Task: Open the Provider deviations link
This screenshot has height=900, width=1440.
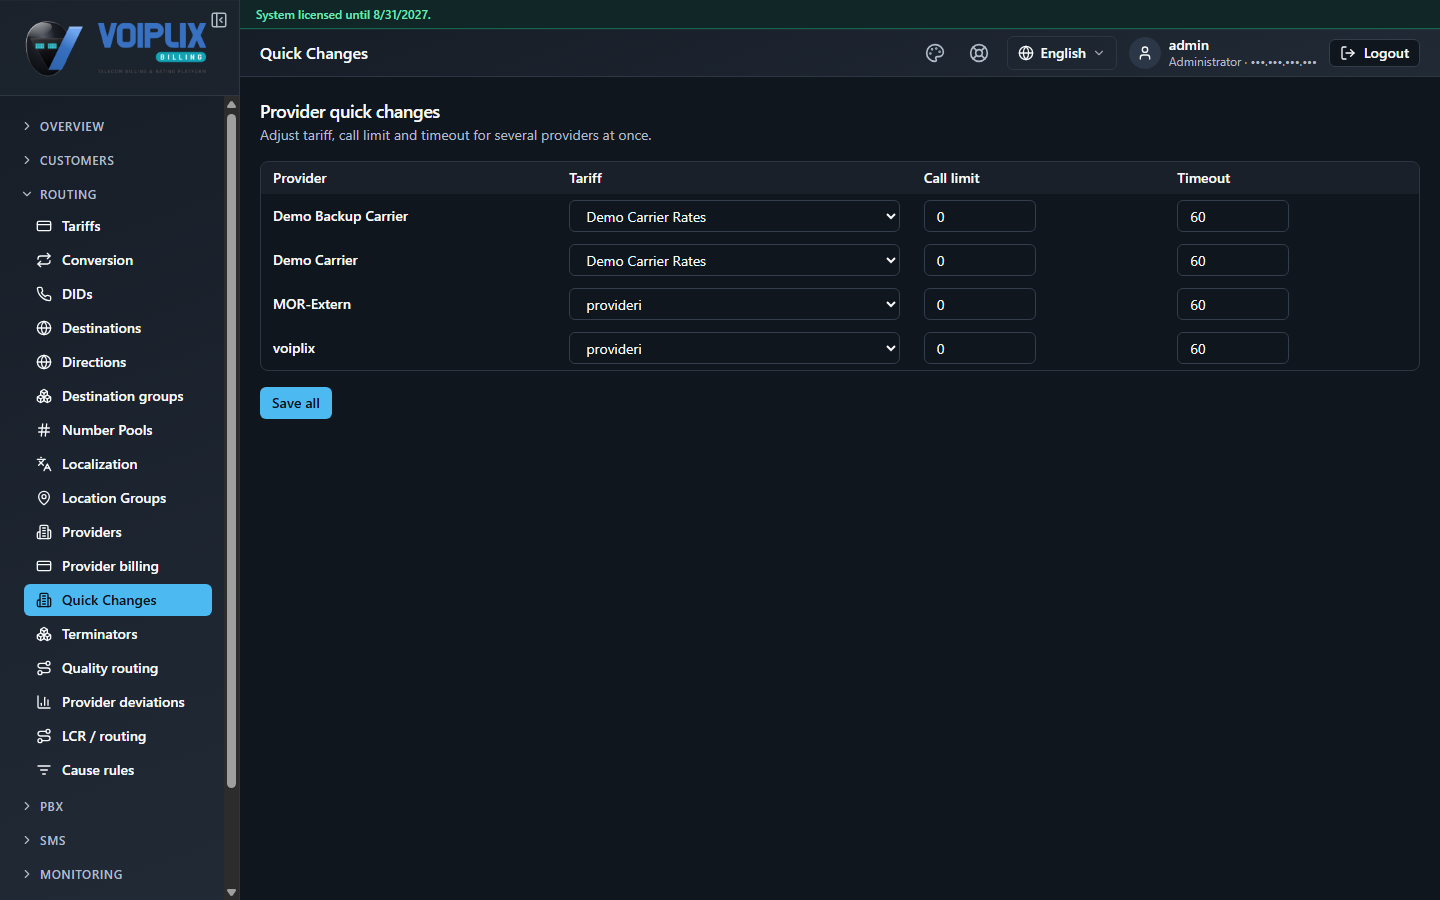Action: (x=118, y=702)
